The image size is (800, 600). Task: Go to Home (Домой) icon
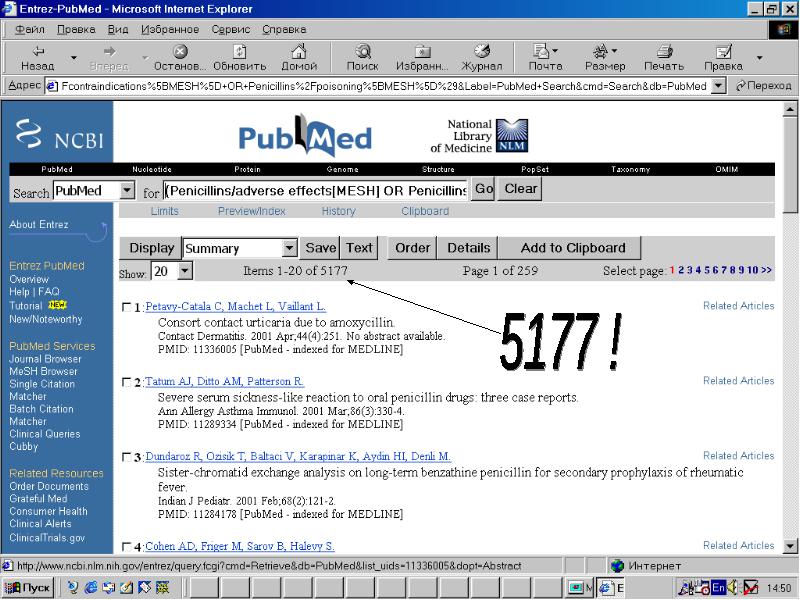[x=299, y=52]
